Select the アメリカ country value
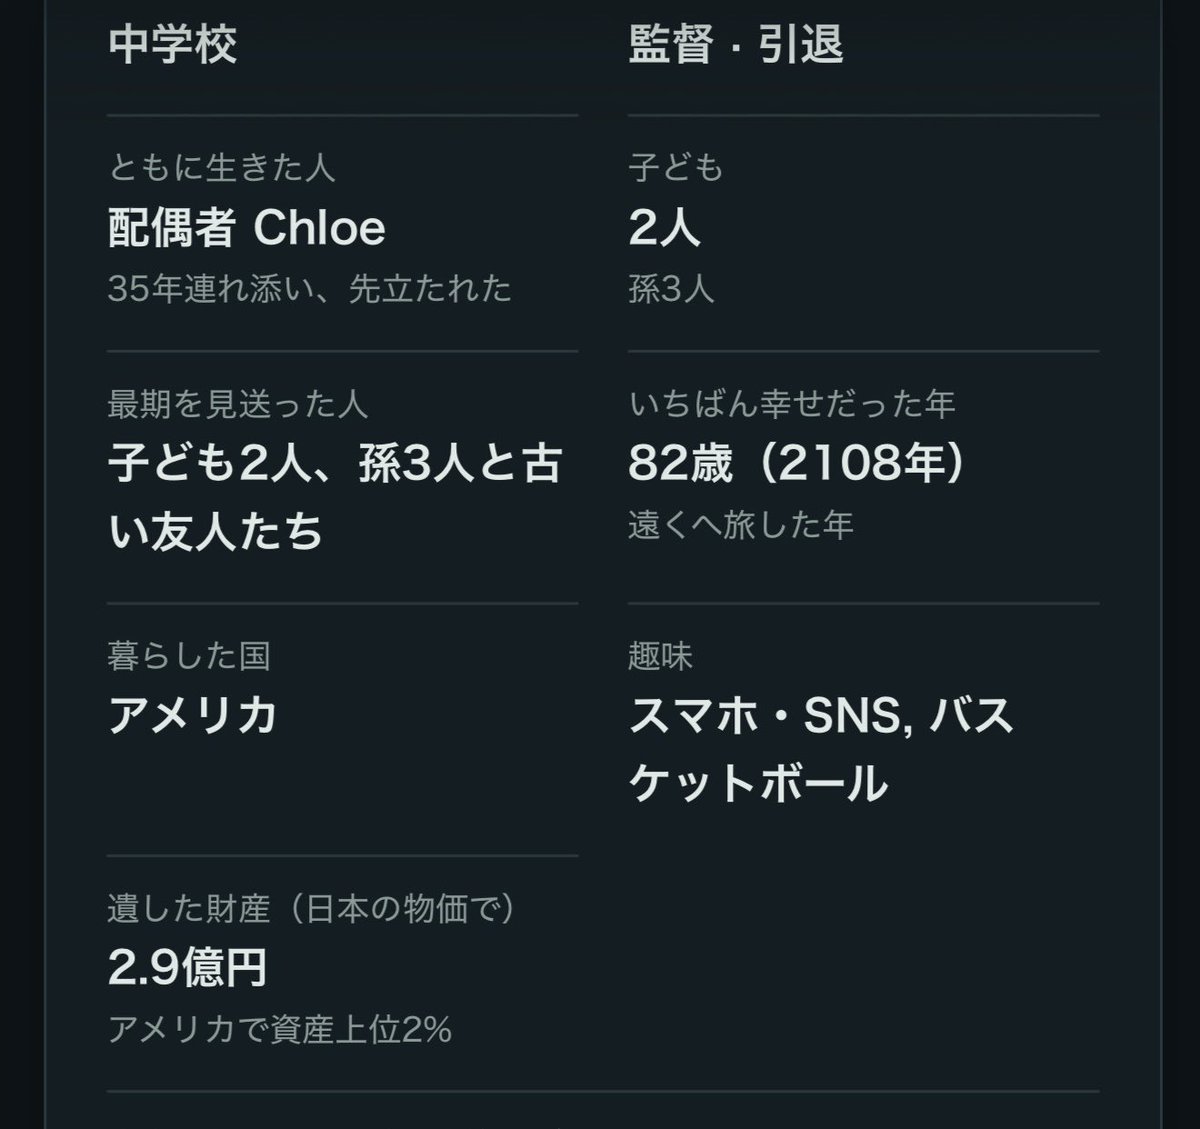 point(193,716)
